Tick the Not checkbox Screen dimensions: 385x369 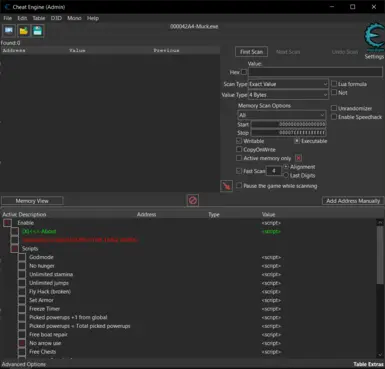[x=334, y=92]
